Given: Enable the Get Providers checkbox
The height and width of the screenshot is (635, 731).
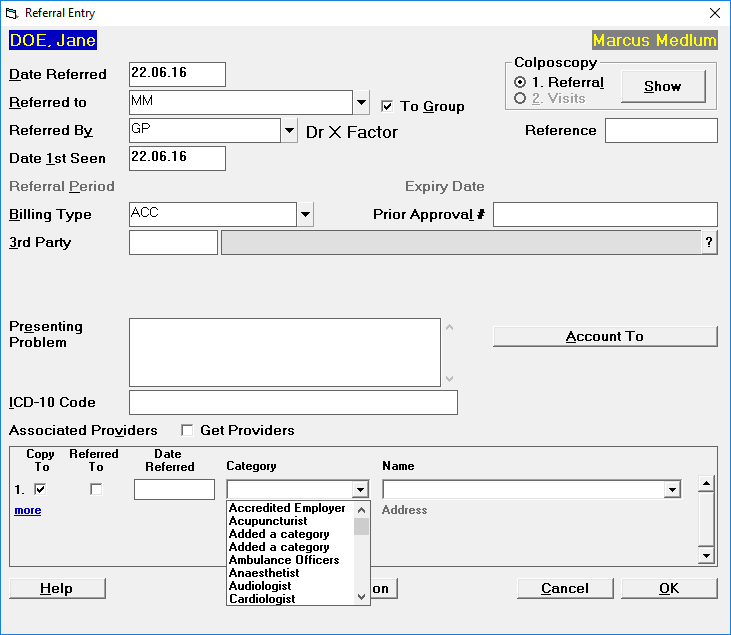Looking at the screenshot, I should point(187,430).
